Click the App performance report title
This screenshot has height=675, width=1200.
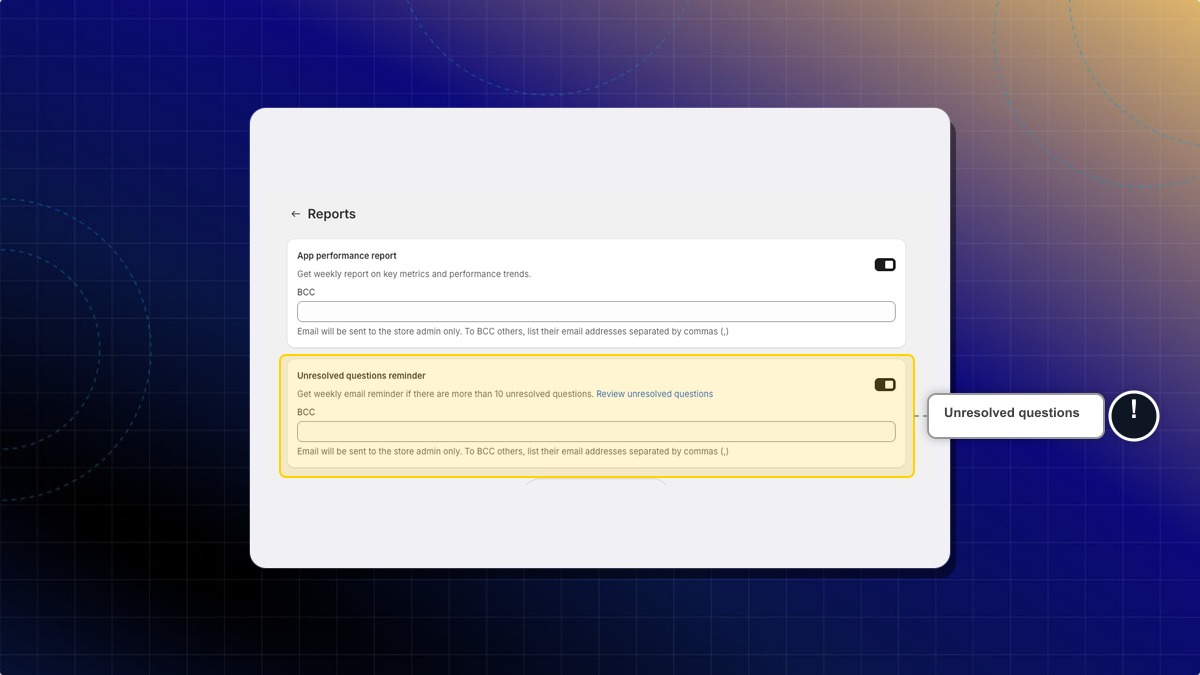coord(347,256)
